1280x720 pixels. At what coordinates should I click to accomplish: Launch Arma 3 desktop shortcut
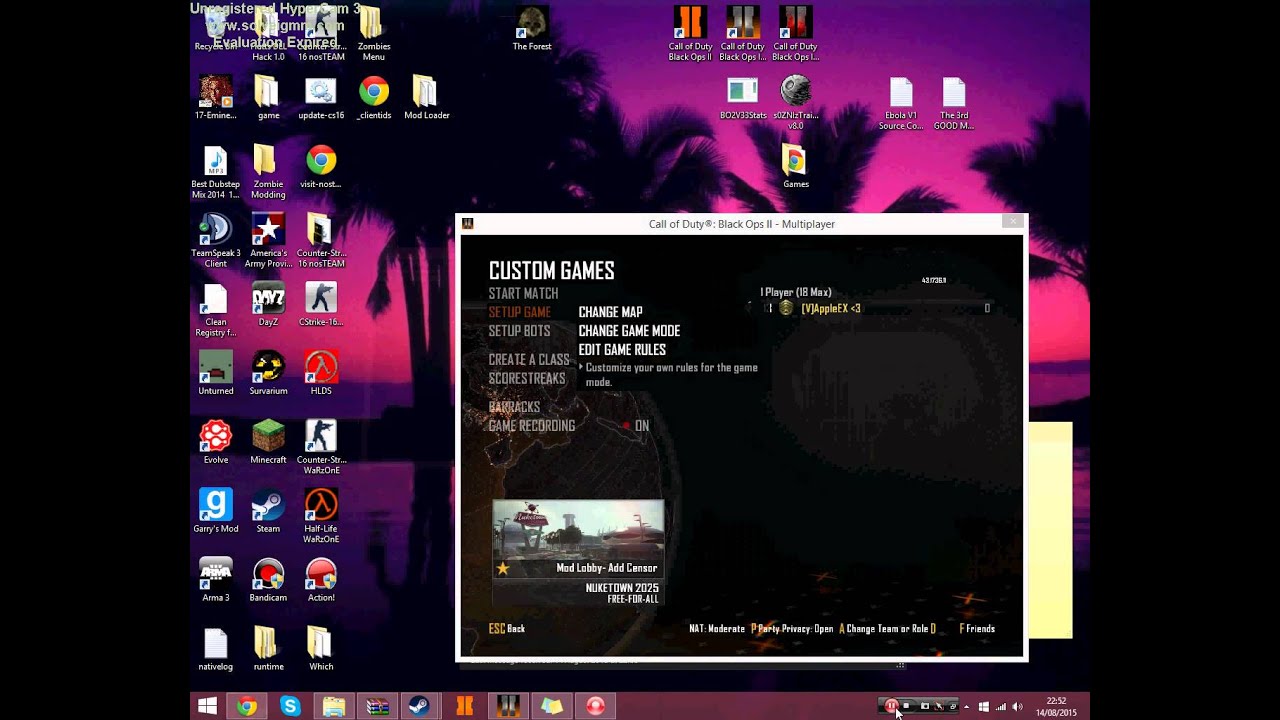[215, 580]
